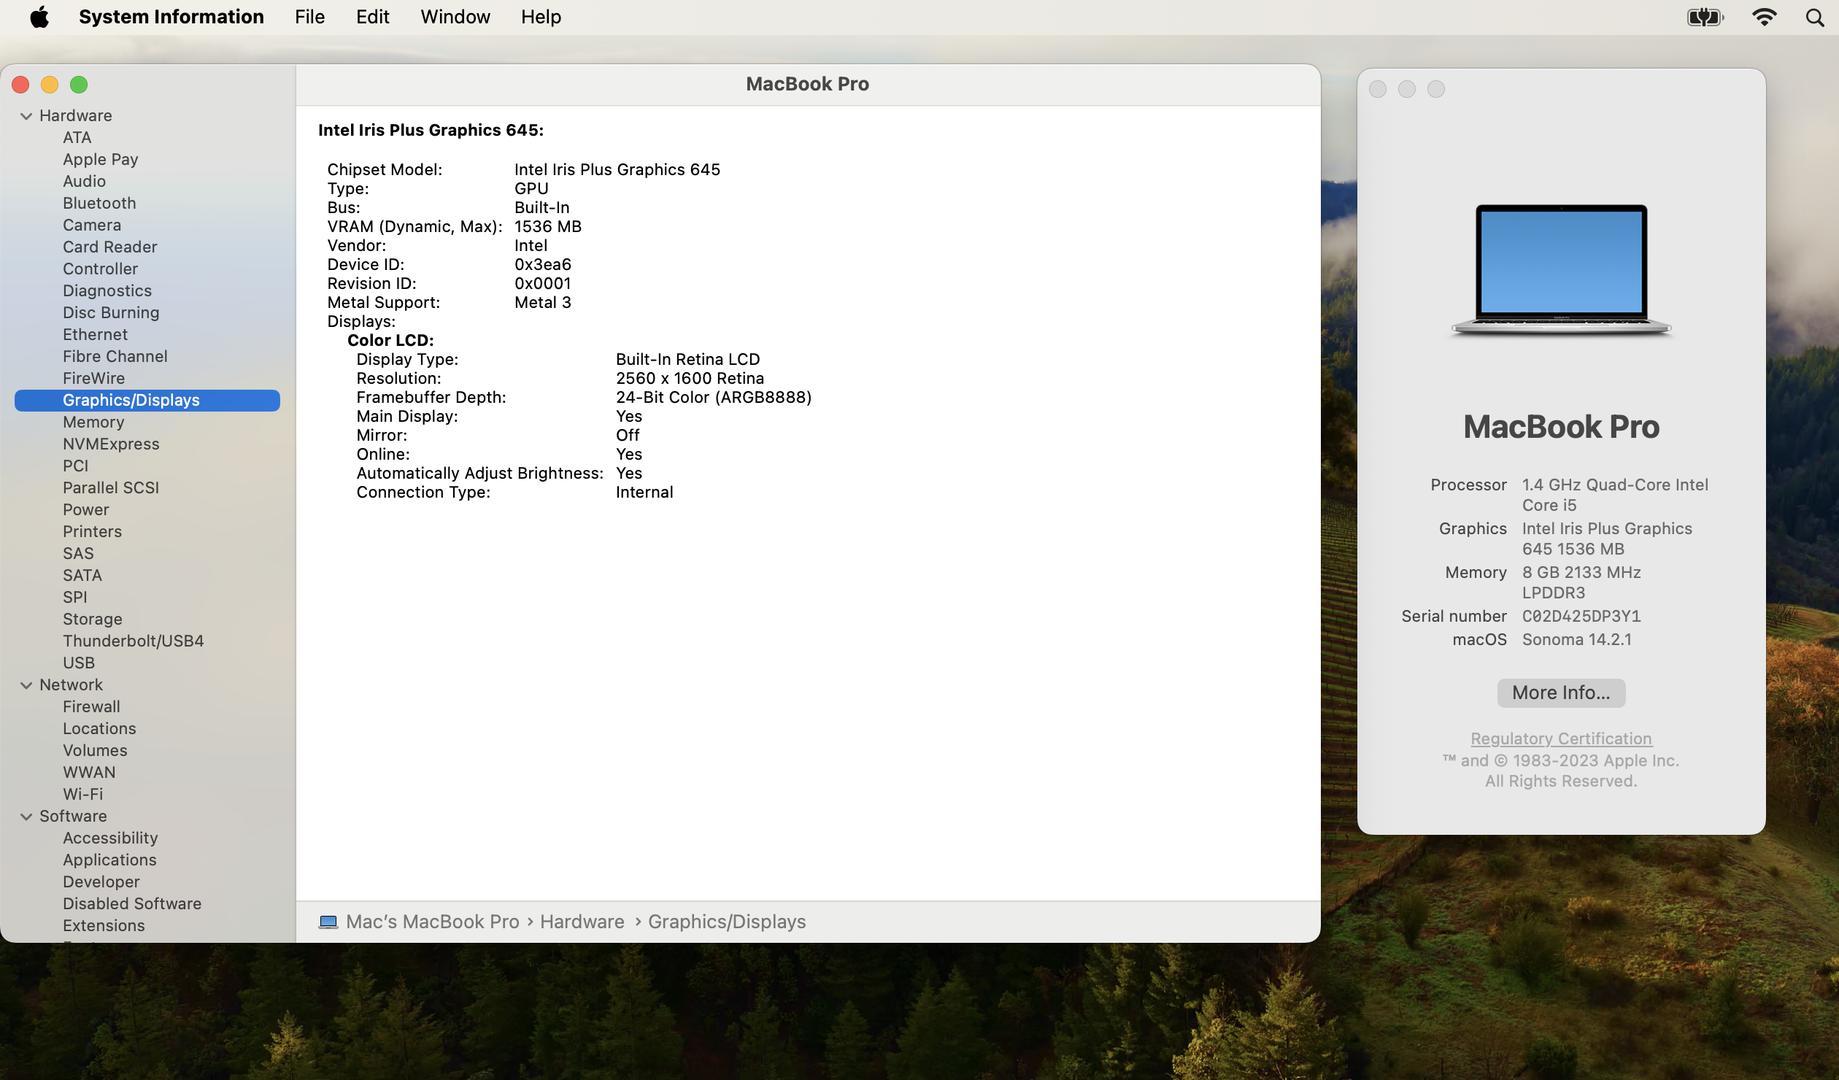Viewport: 1839px width, 1080px height.
Task: Select Disc Burning in the sidebar
Action: (111, 313)
